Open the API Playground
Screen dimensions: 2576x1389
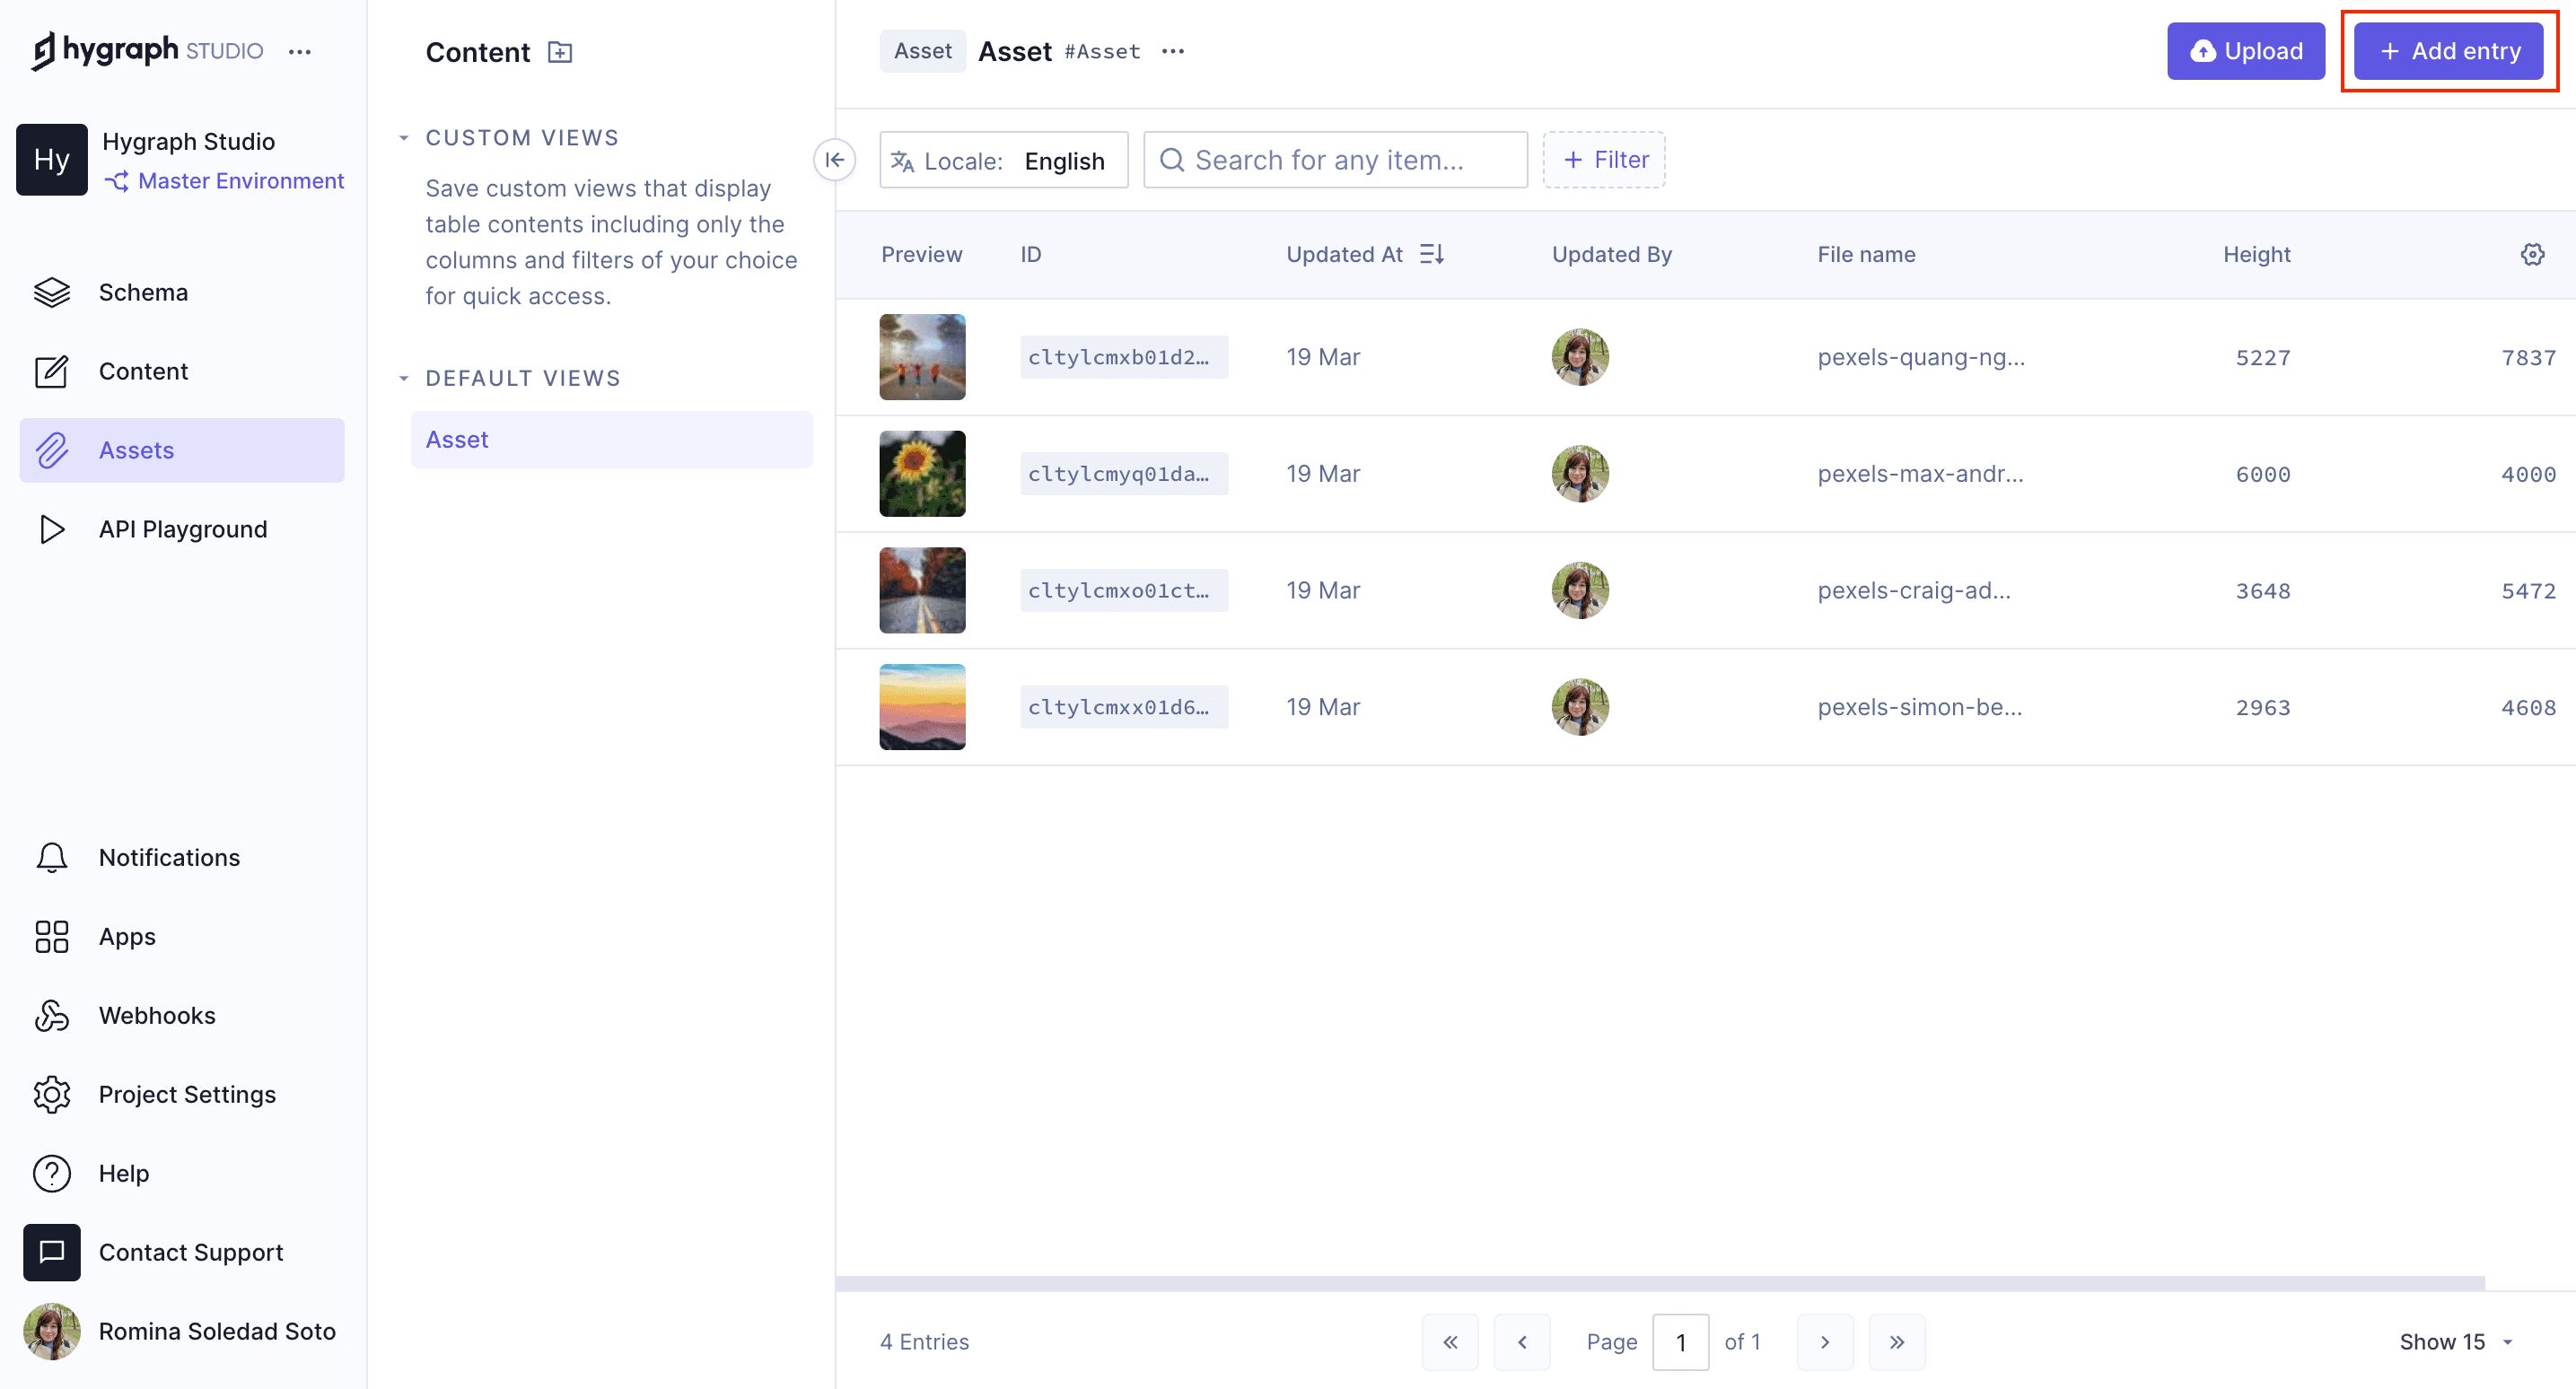[182, 529]
